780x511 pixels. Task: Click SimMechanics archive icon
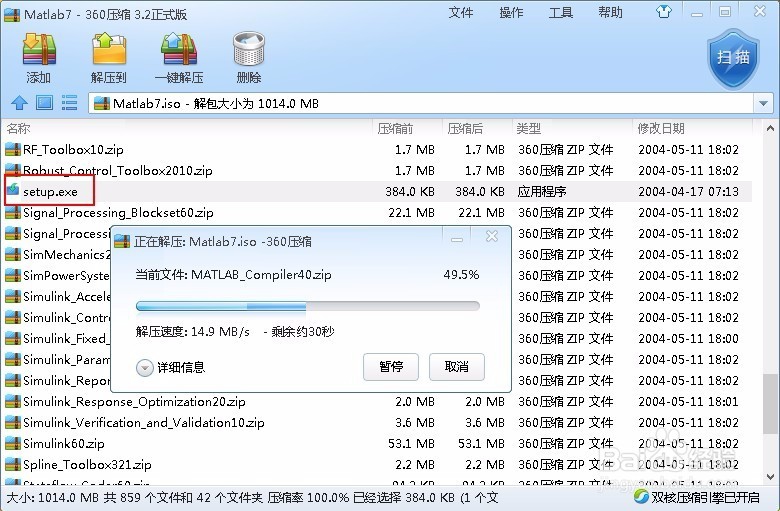pos(13,254)
